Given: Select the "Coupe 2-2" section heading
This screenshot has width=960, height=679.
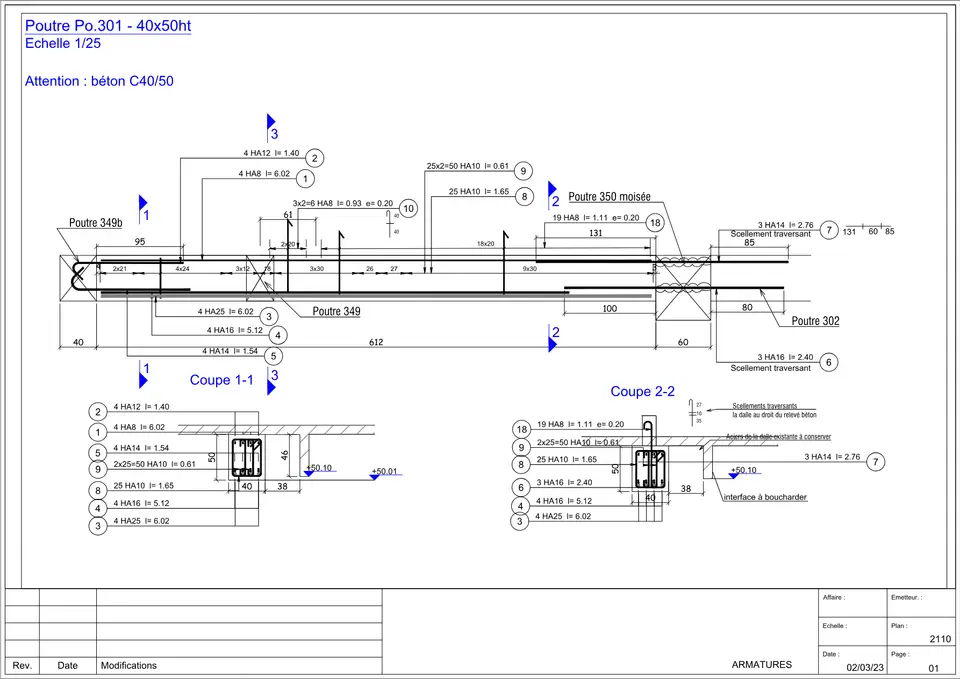Looking at the screenshot, I should point(642,392).
